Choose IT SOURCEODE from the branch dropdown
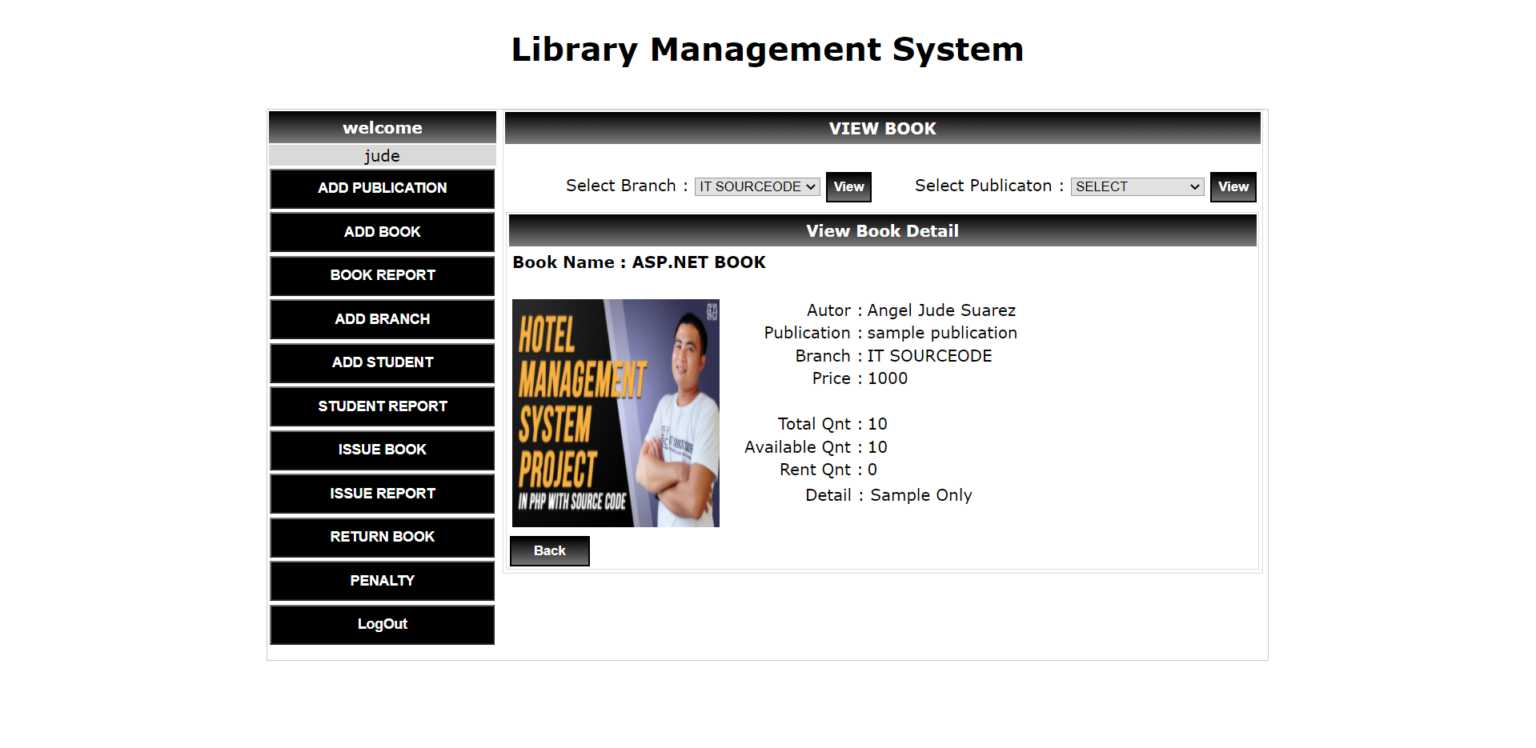The image size is (1536, 748). [x=750, y=186]
